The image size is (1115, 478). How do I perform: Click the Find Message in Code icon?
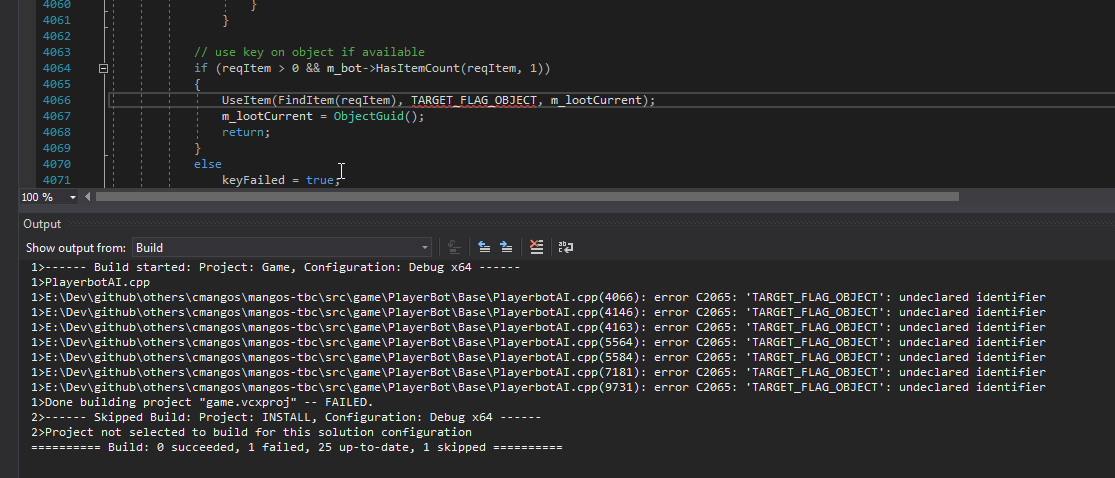pos(454,248)
